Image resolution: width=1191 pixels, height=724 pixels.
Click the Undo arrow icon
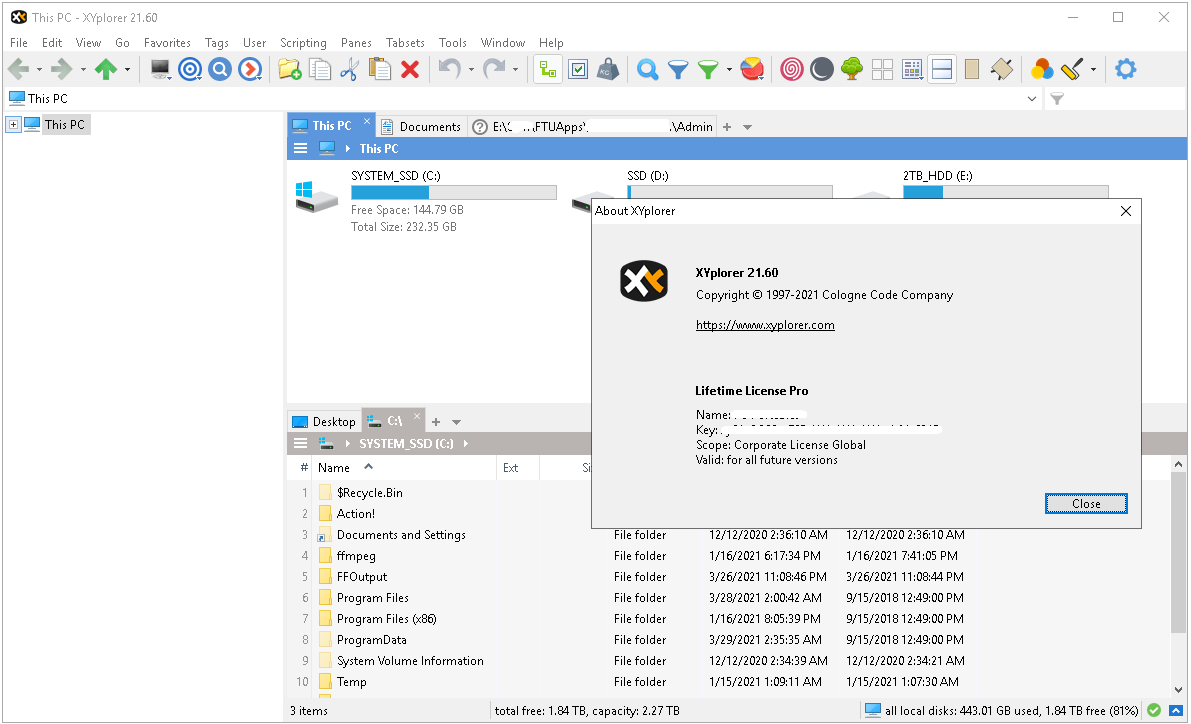(450, 69)
